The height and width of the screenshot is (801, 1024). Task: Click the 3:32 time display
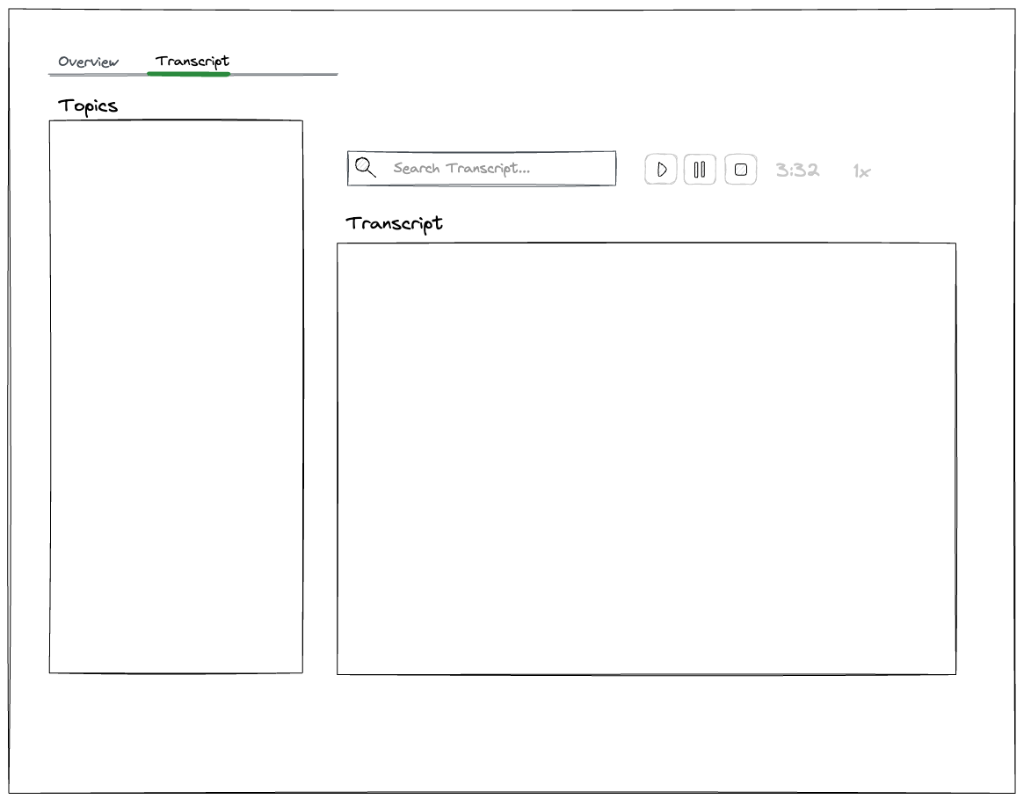click(797, 170)
